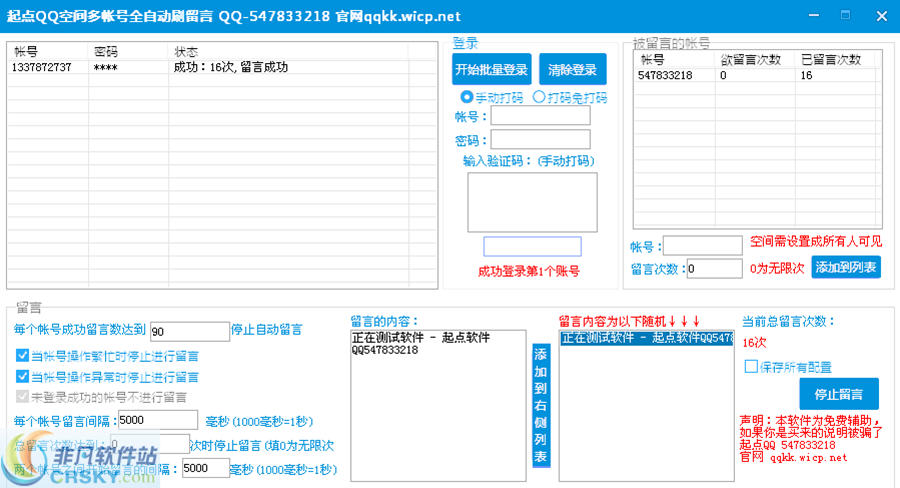This screenshot has height=488, width=900.
Task: Click vertical 添加到右侧列表 button
Action: click(541, 405)
